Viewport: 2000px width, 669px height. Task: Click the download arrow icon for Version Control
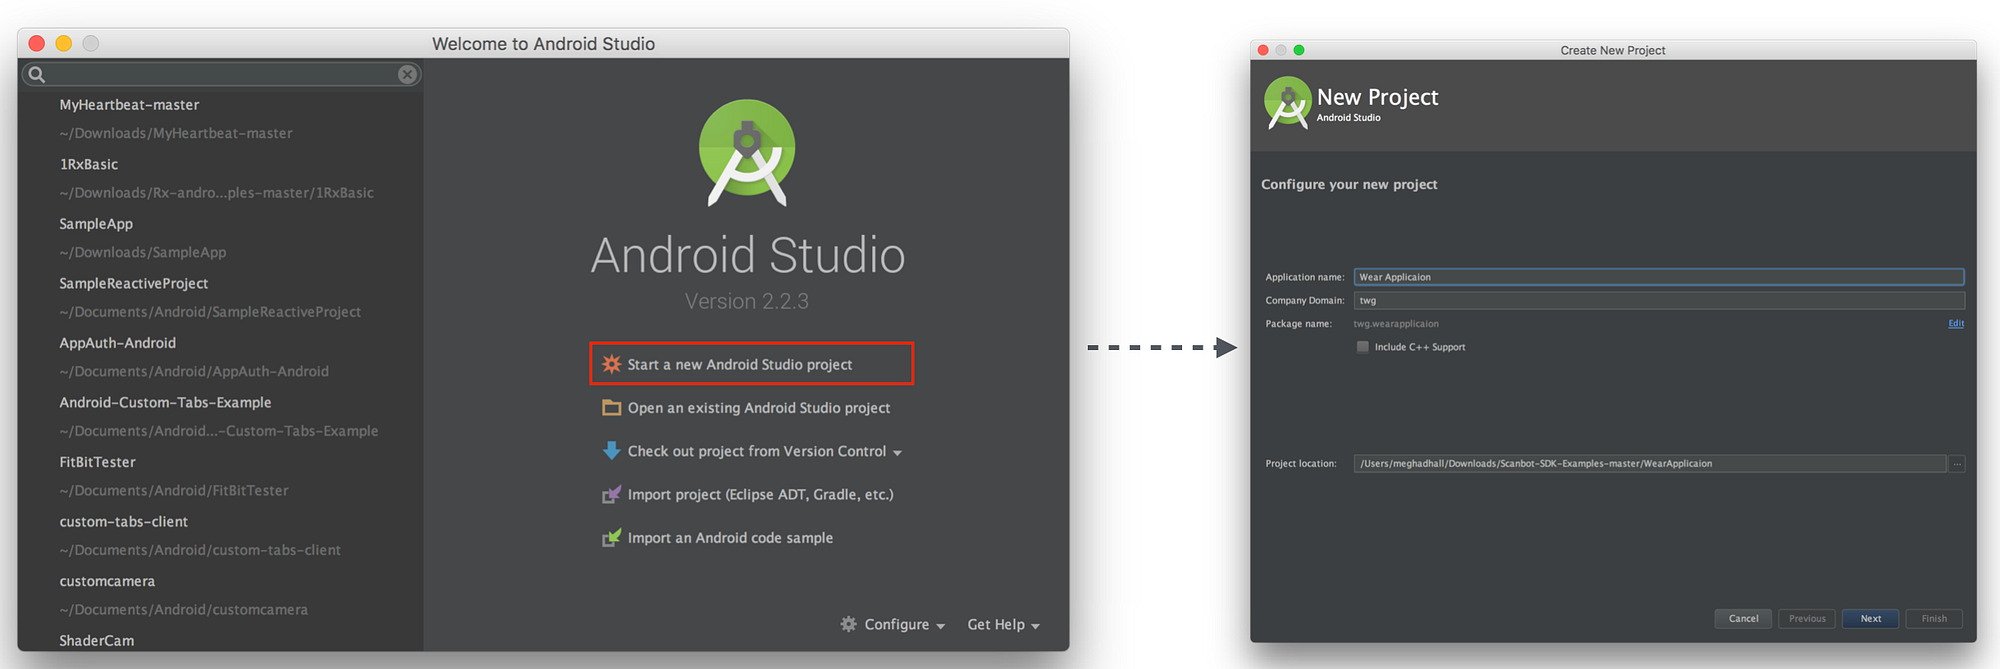[x=611, y=451]
